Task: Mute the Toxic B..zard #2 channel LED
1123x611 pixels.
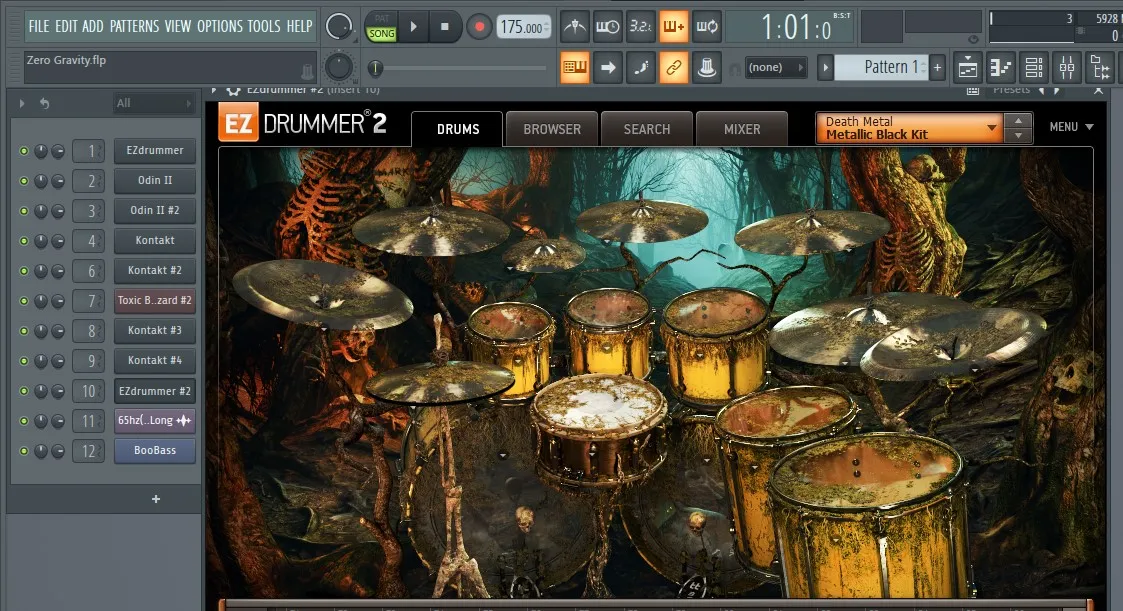Action: tap(24, 302)
